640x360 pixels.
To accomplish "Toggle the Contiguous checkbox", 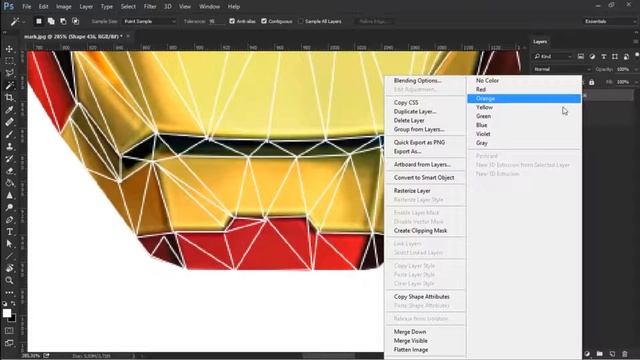I will tap(264, 21).
